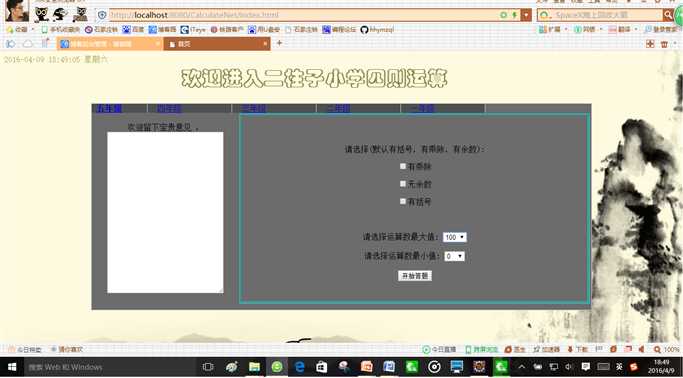Viewport: 683px width, 378px height.
Task: Check the 无余数 checkbox
Action: 403,184
